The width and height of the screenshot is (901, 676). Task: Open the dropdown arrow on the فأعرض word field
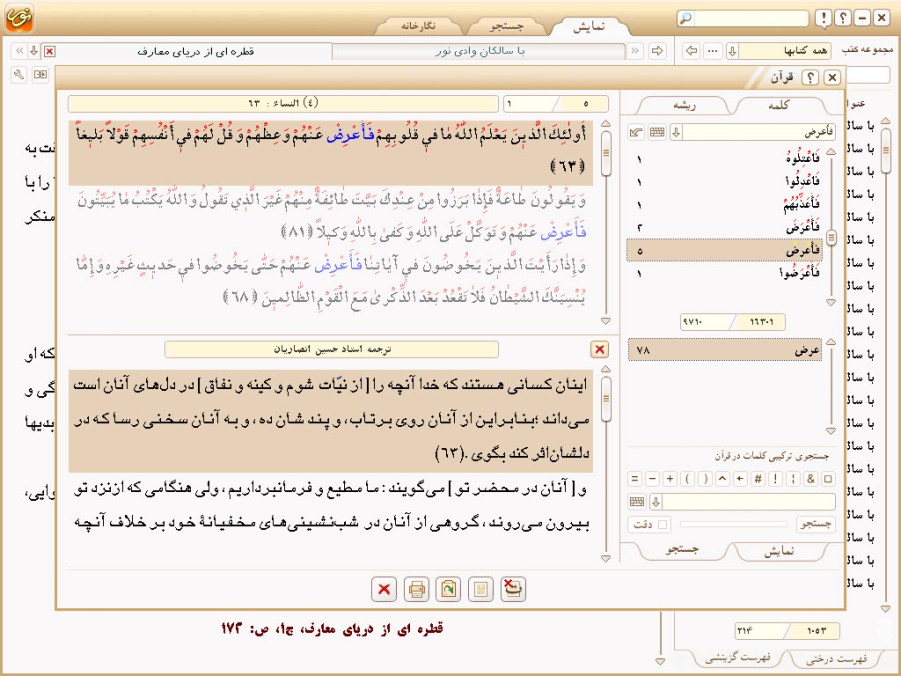click(676, 132)
